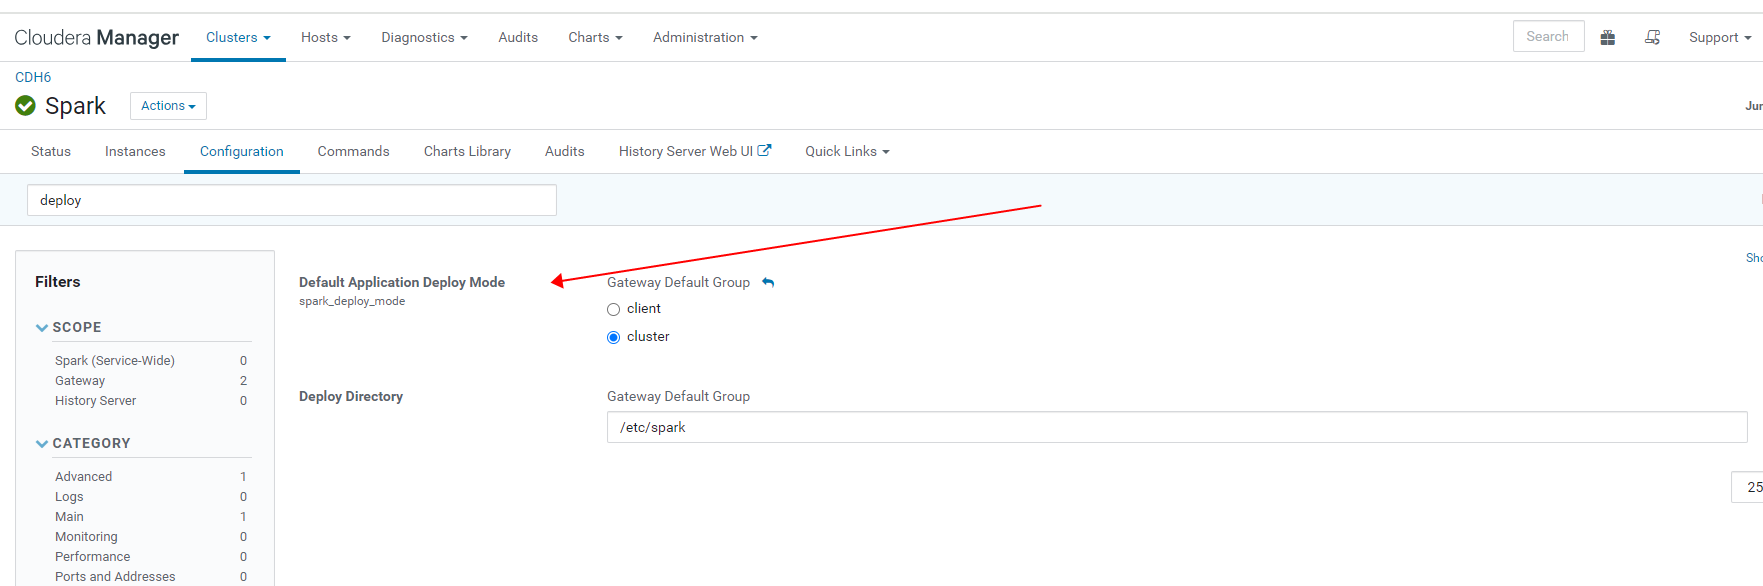This screenshot has width=1763, height=586.
Task: Click the Filters heading
Action: (x=58, y=282)
